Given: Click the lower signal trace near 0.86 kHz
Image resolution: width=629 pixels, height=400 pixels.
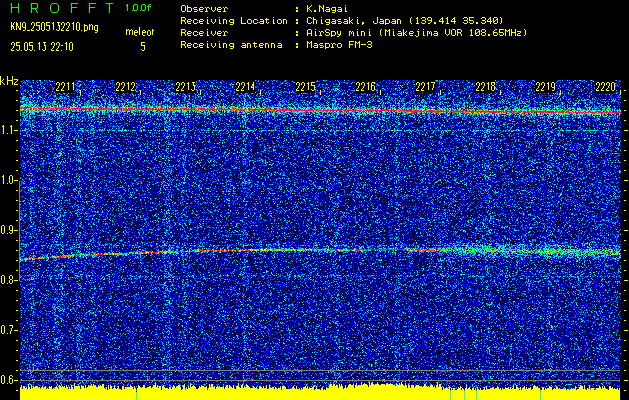Looking at the screenshot, I should 320,252.
